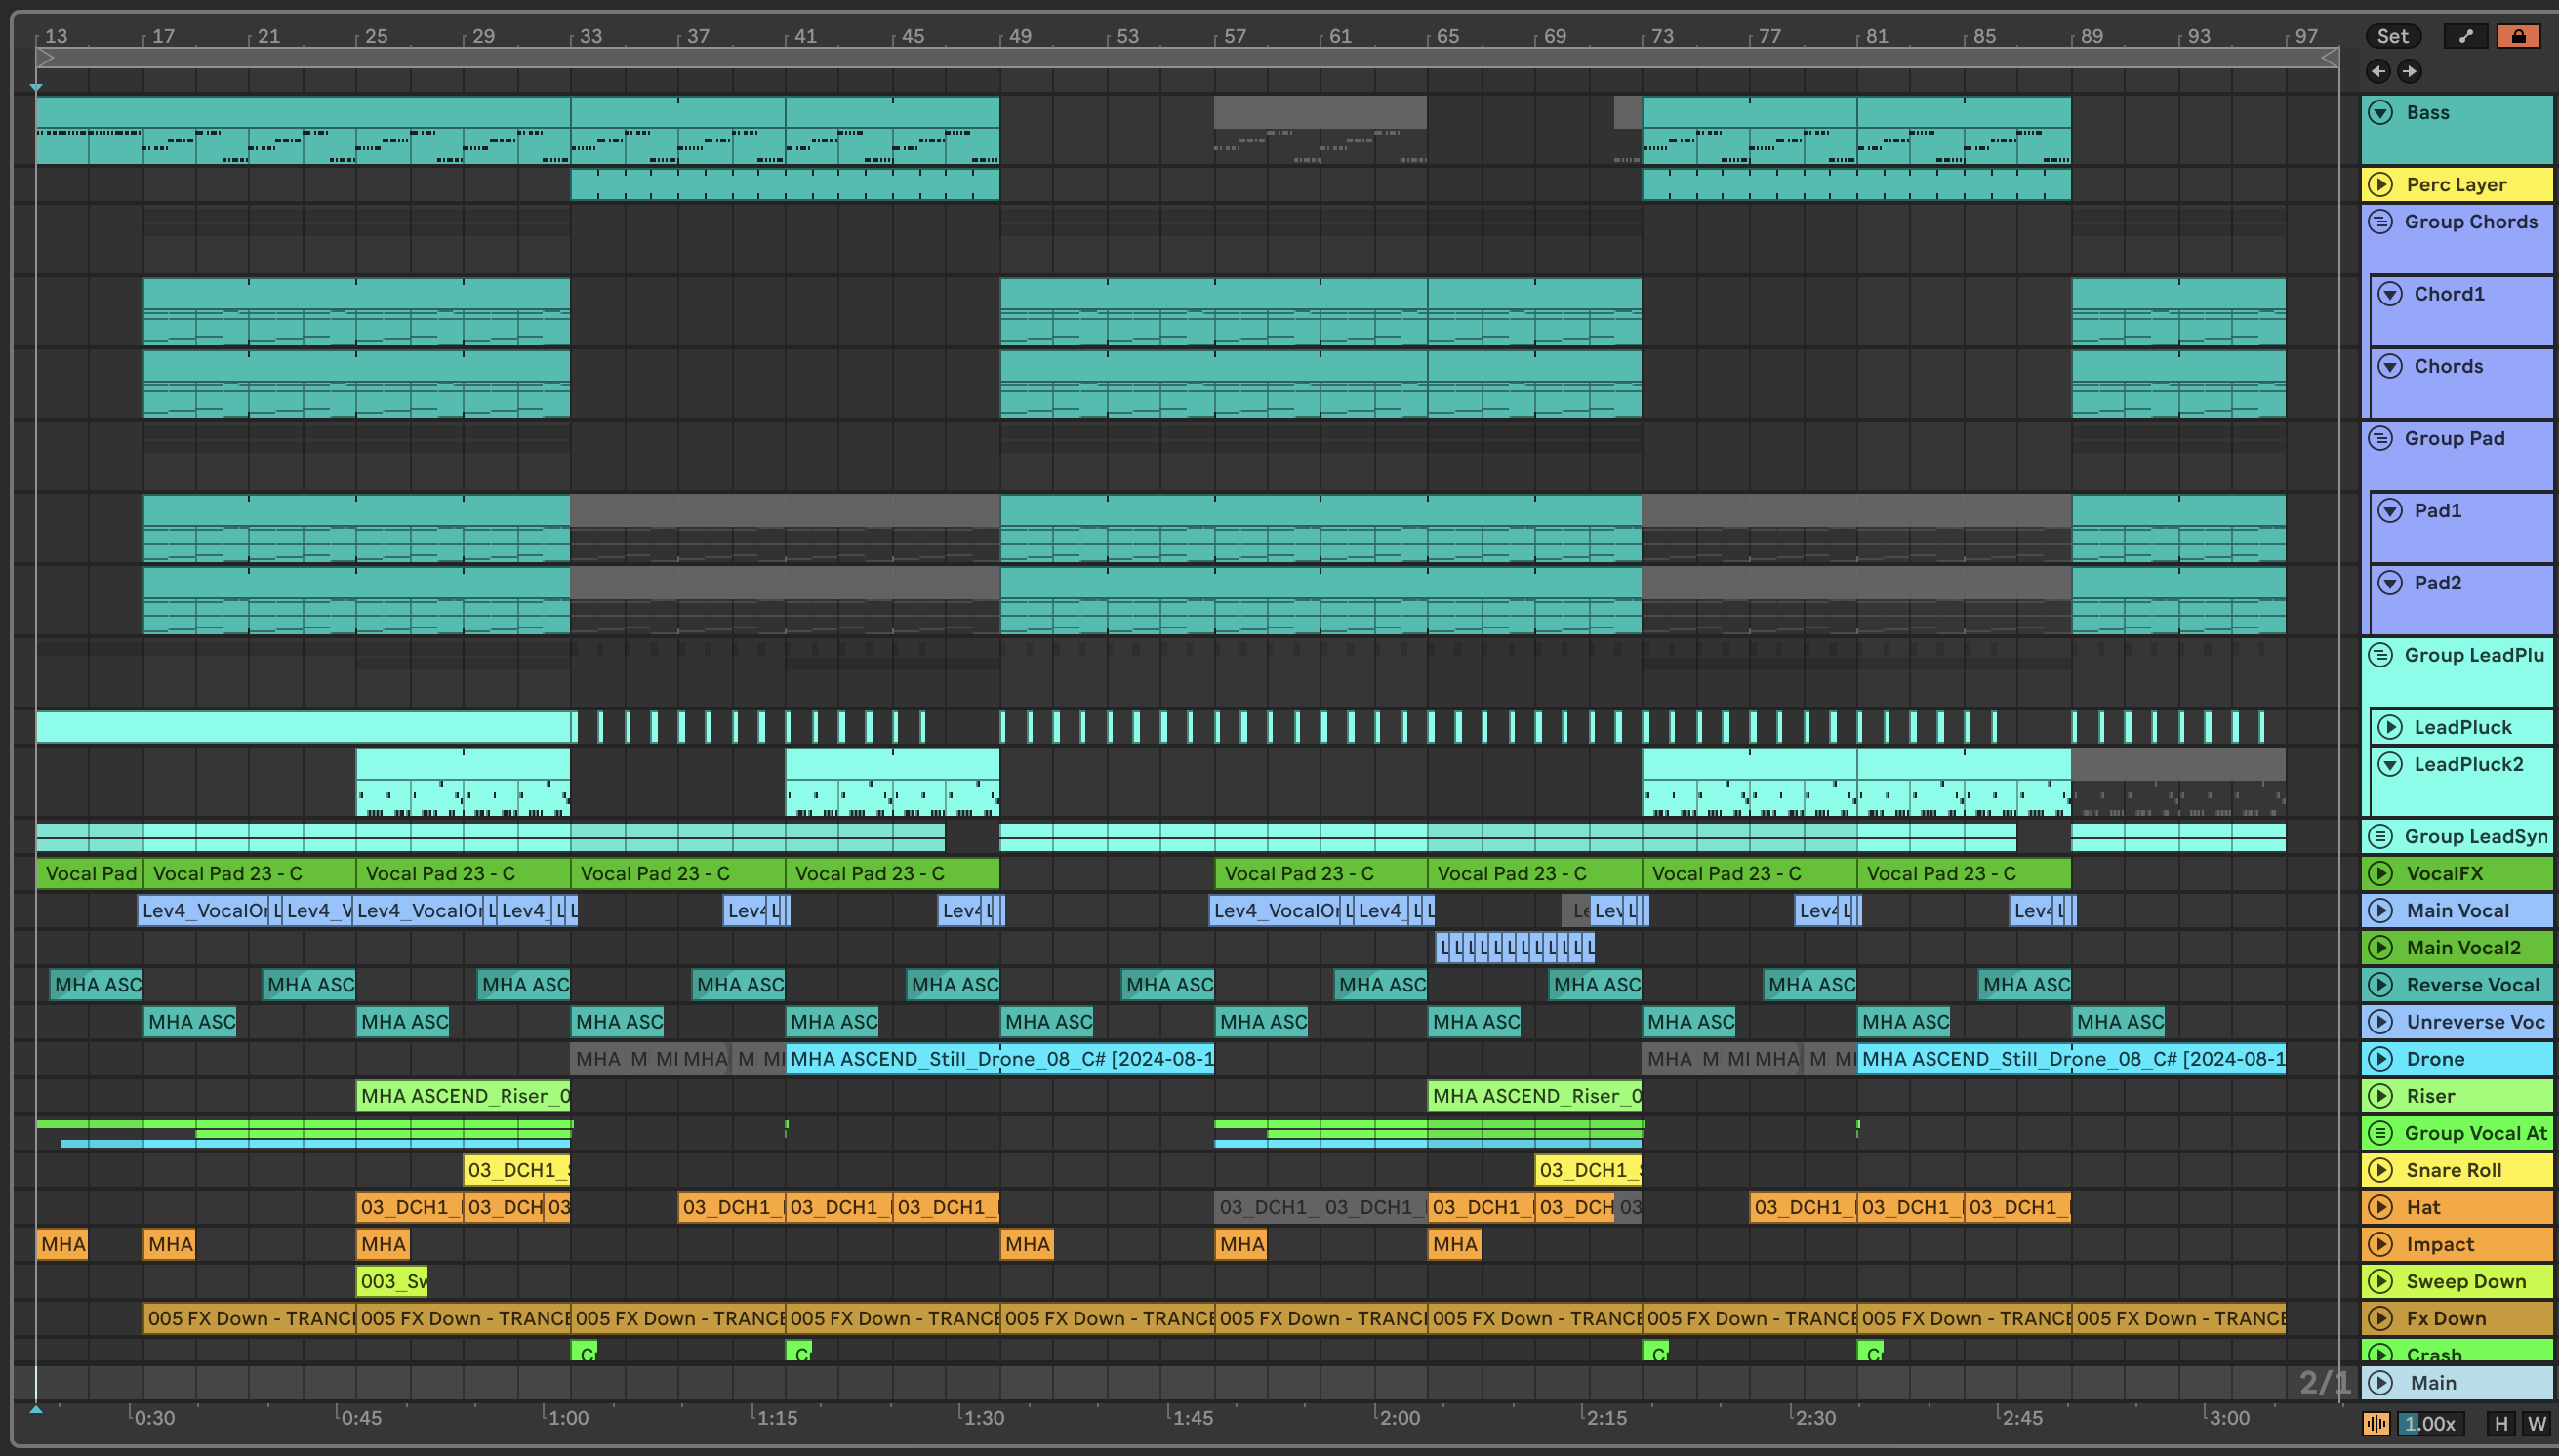Click the Drone track round play icon
Image resolution: width=2559 pixels, height=1456 pixels.
2381,1059
